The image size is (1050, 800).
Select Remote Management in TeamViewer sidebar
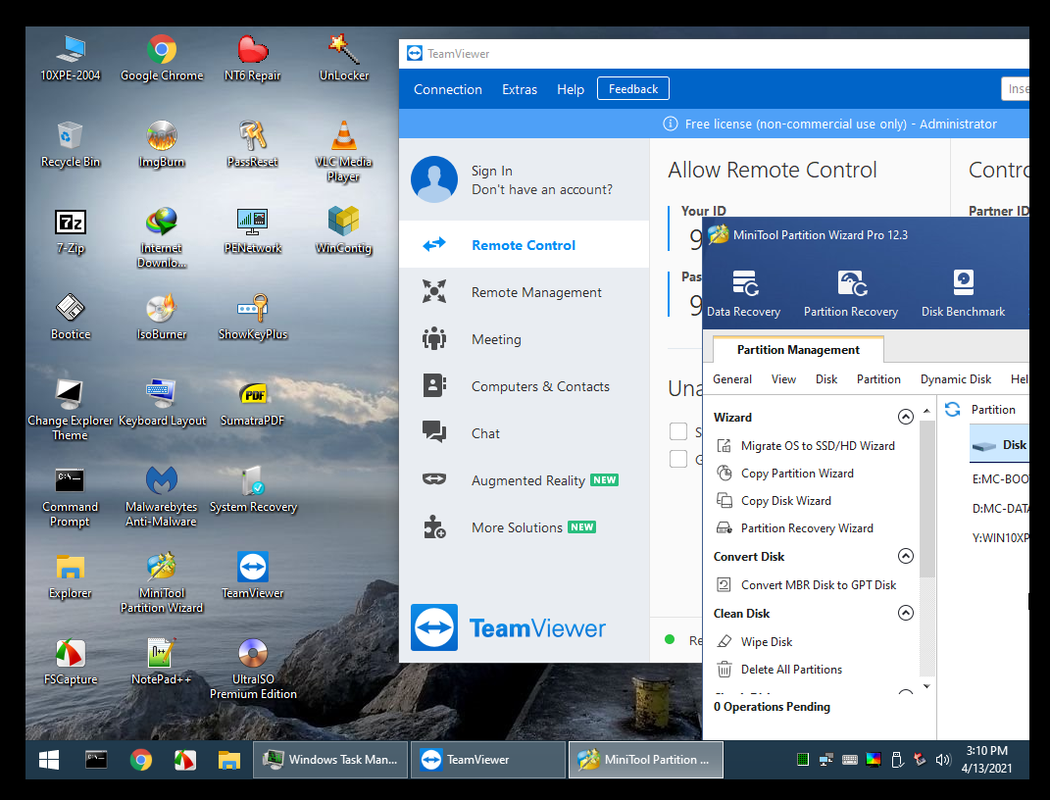tap(524, 292)
